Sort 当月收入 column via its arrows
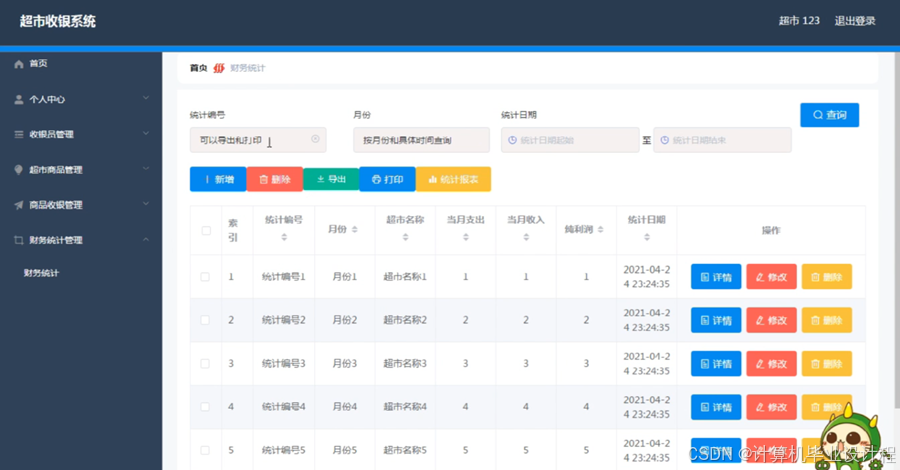 click(526, 237)
